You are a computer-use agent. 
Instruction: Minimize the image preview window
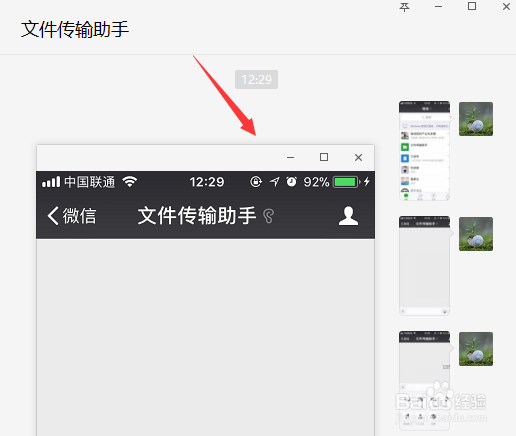coord(290,157)
